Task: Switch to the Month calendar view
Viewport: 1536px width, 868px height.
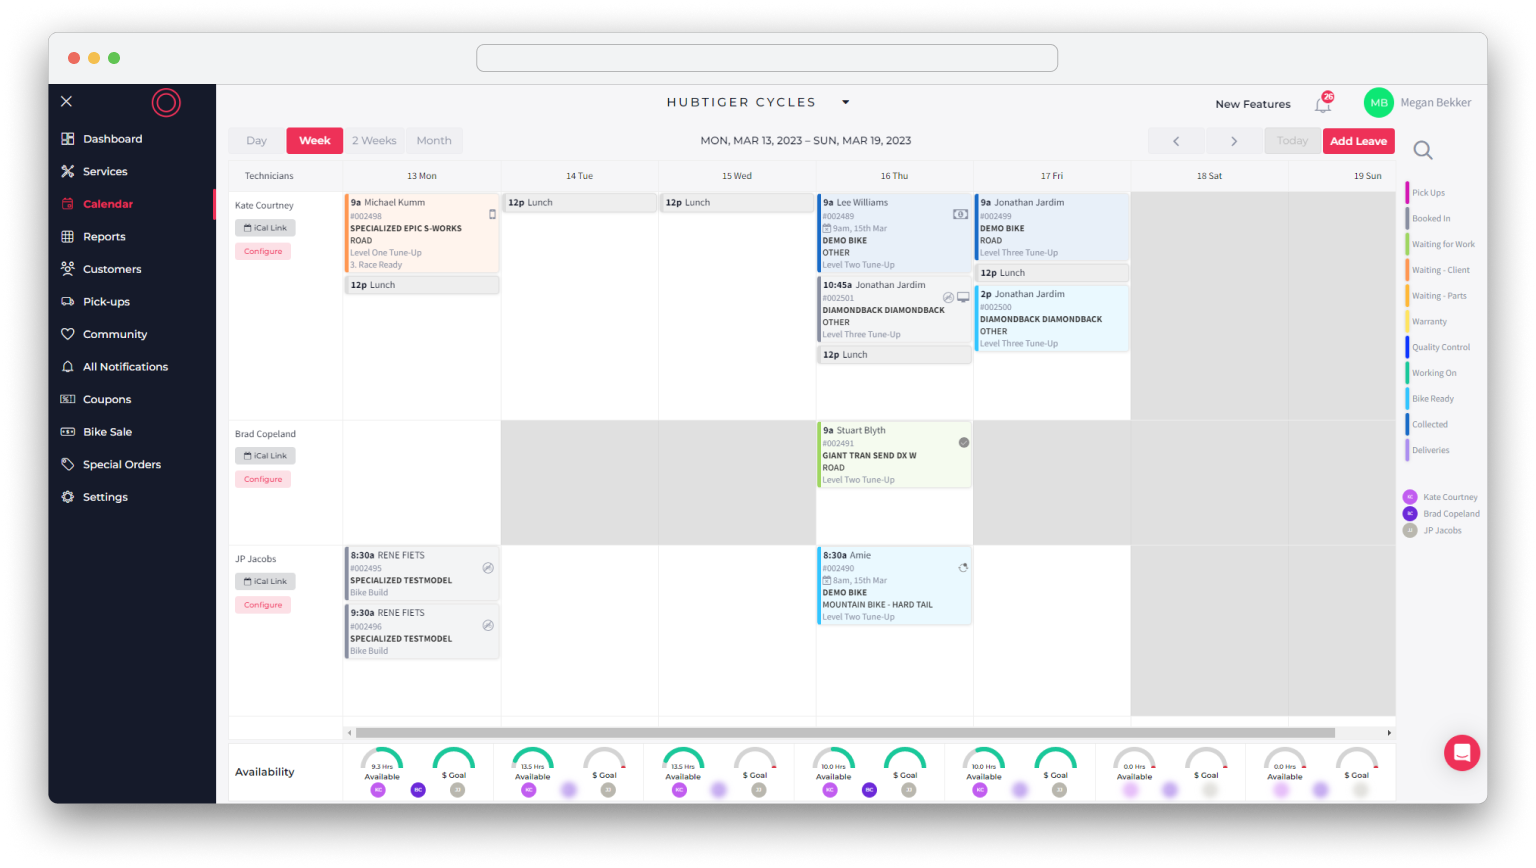Action: (x=433, y=140)
